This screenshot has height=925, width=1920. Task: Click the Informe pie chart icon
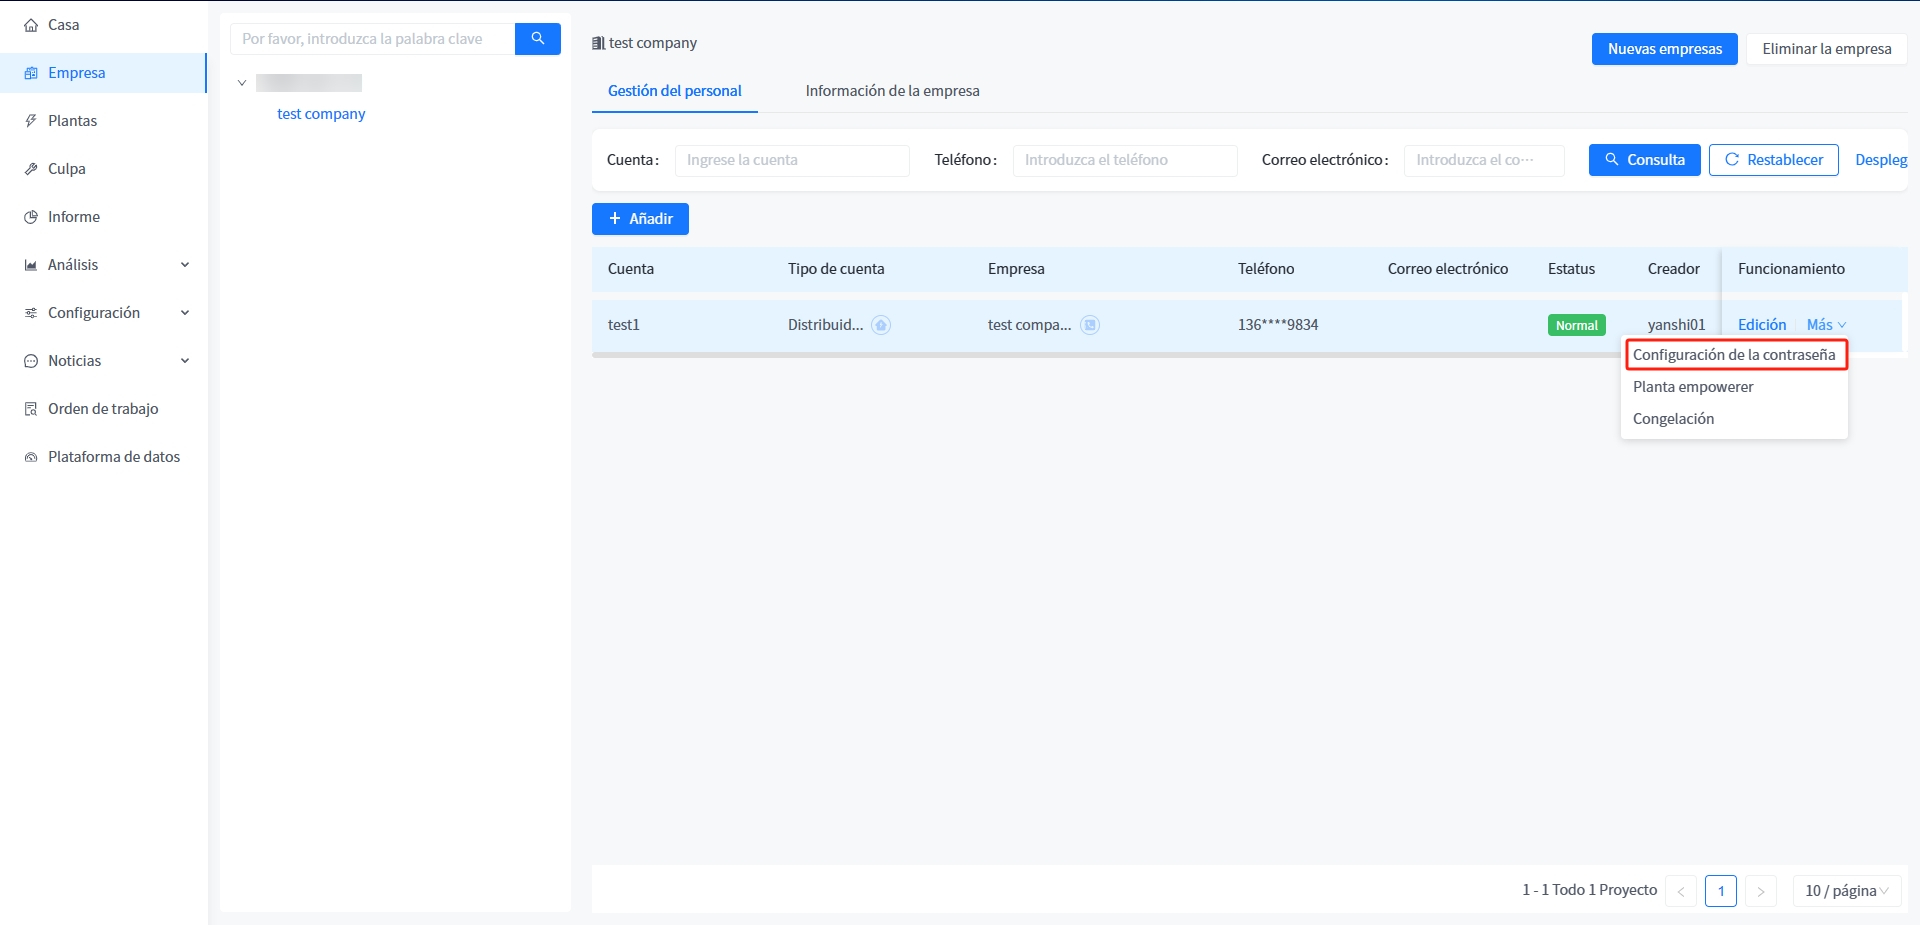click(x=31, y=217)
